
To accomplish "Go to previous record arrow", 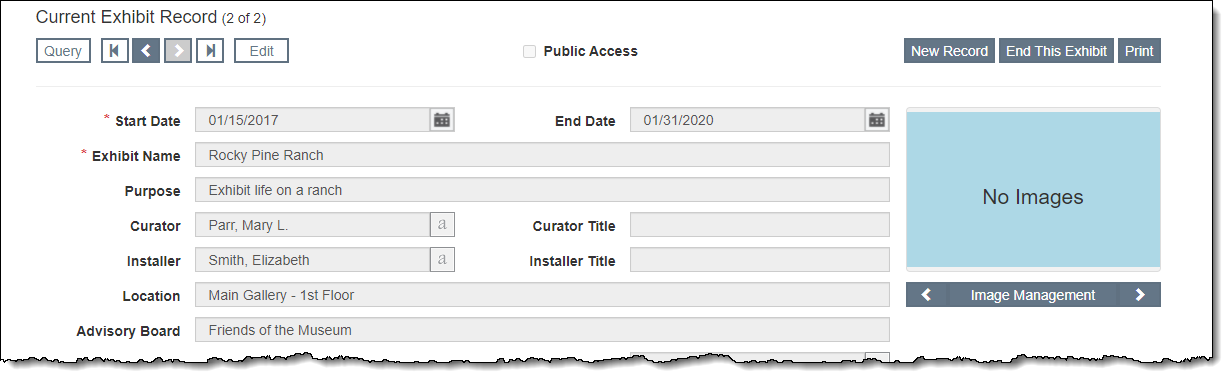I will point(146,51).
